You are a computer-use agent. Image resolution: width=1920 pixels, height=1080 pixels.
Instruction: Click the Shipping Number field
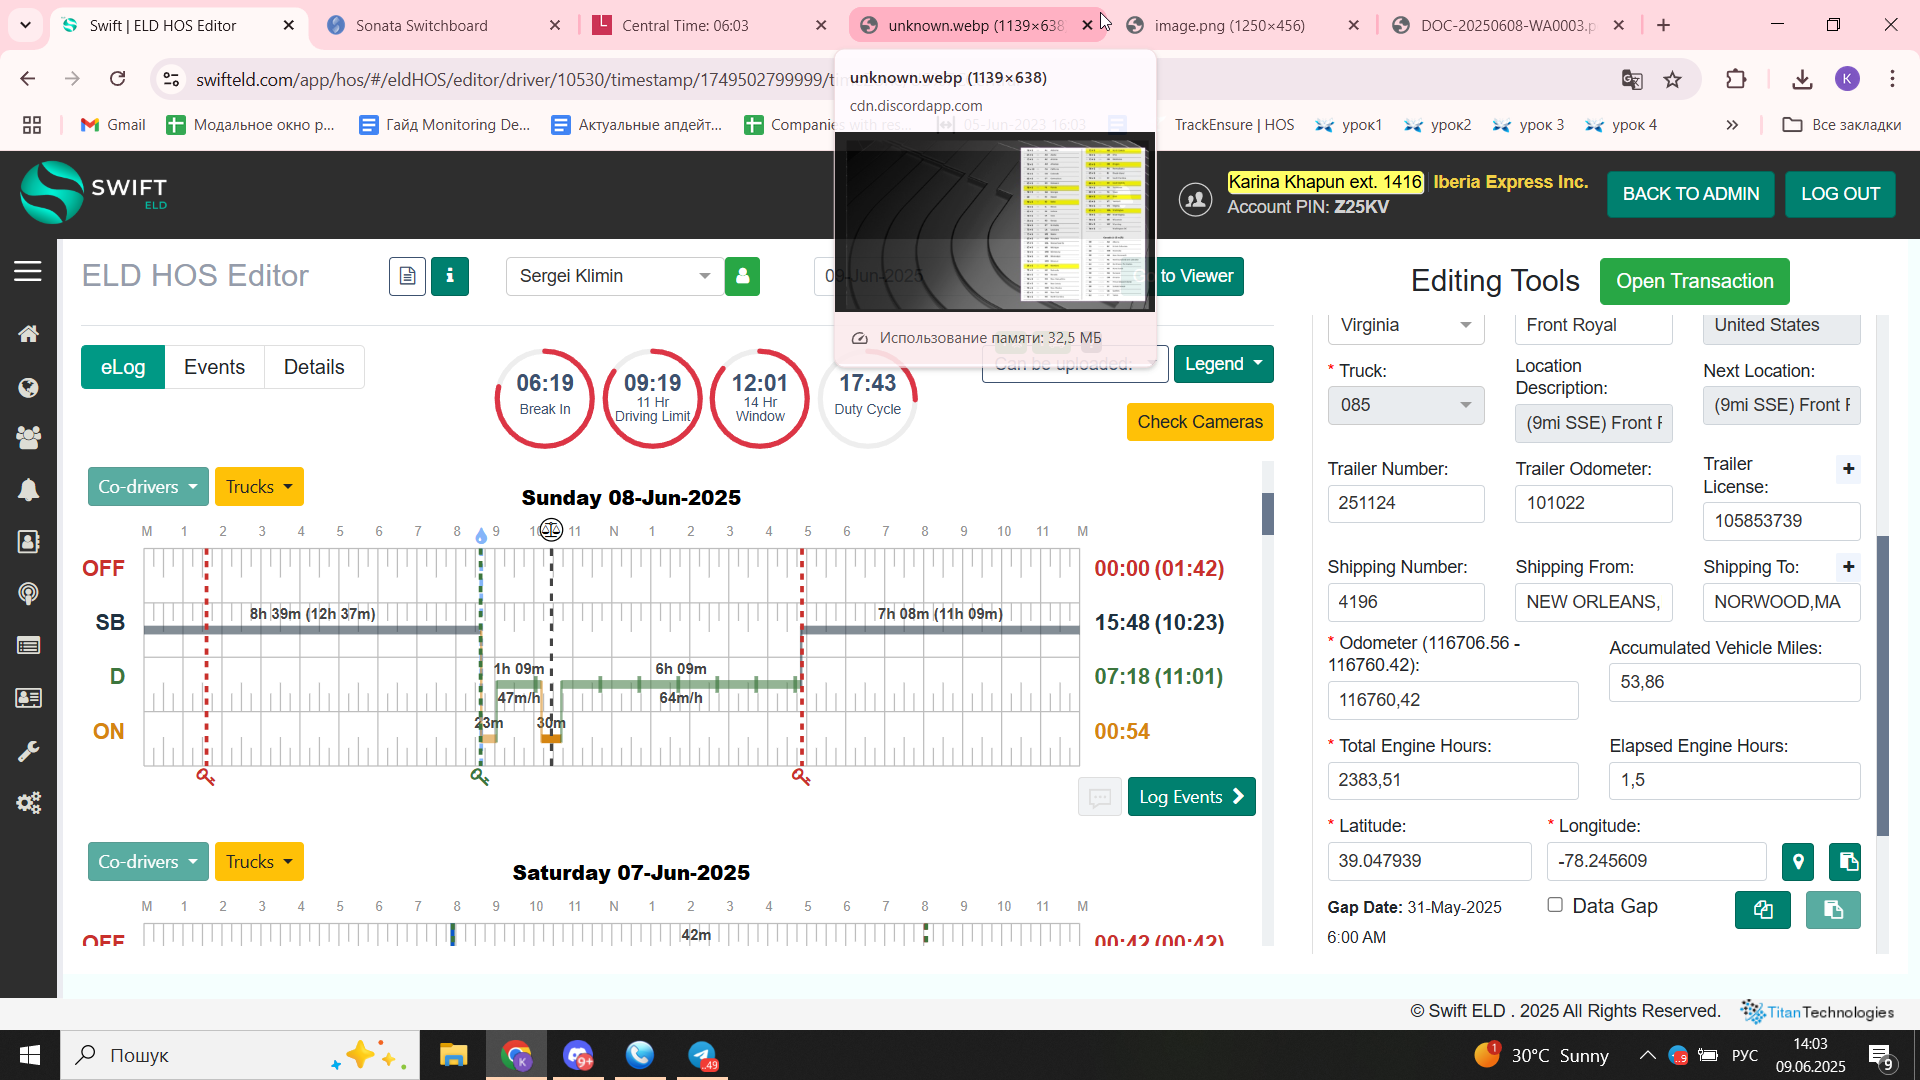[1405, 602]
